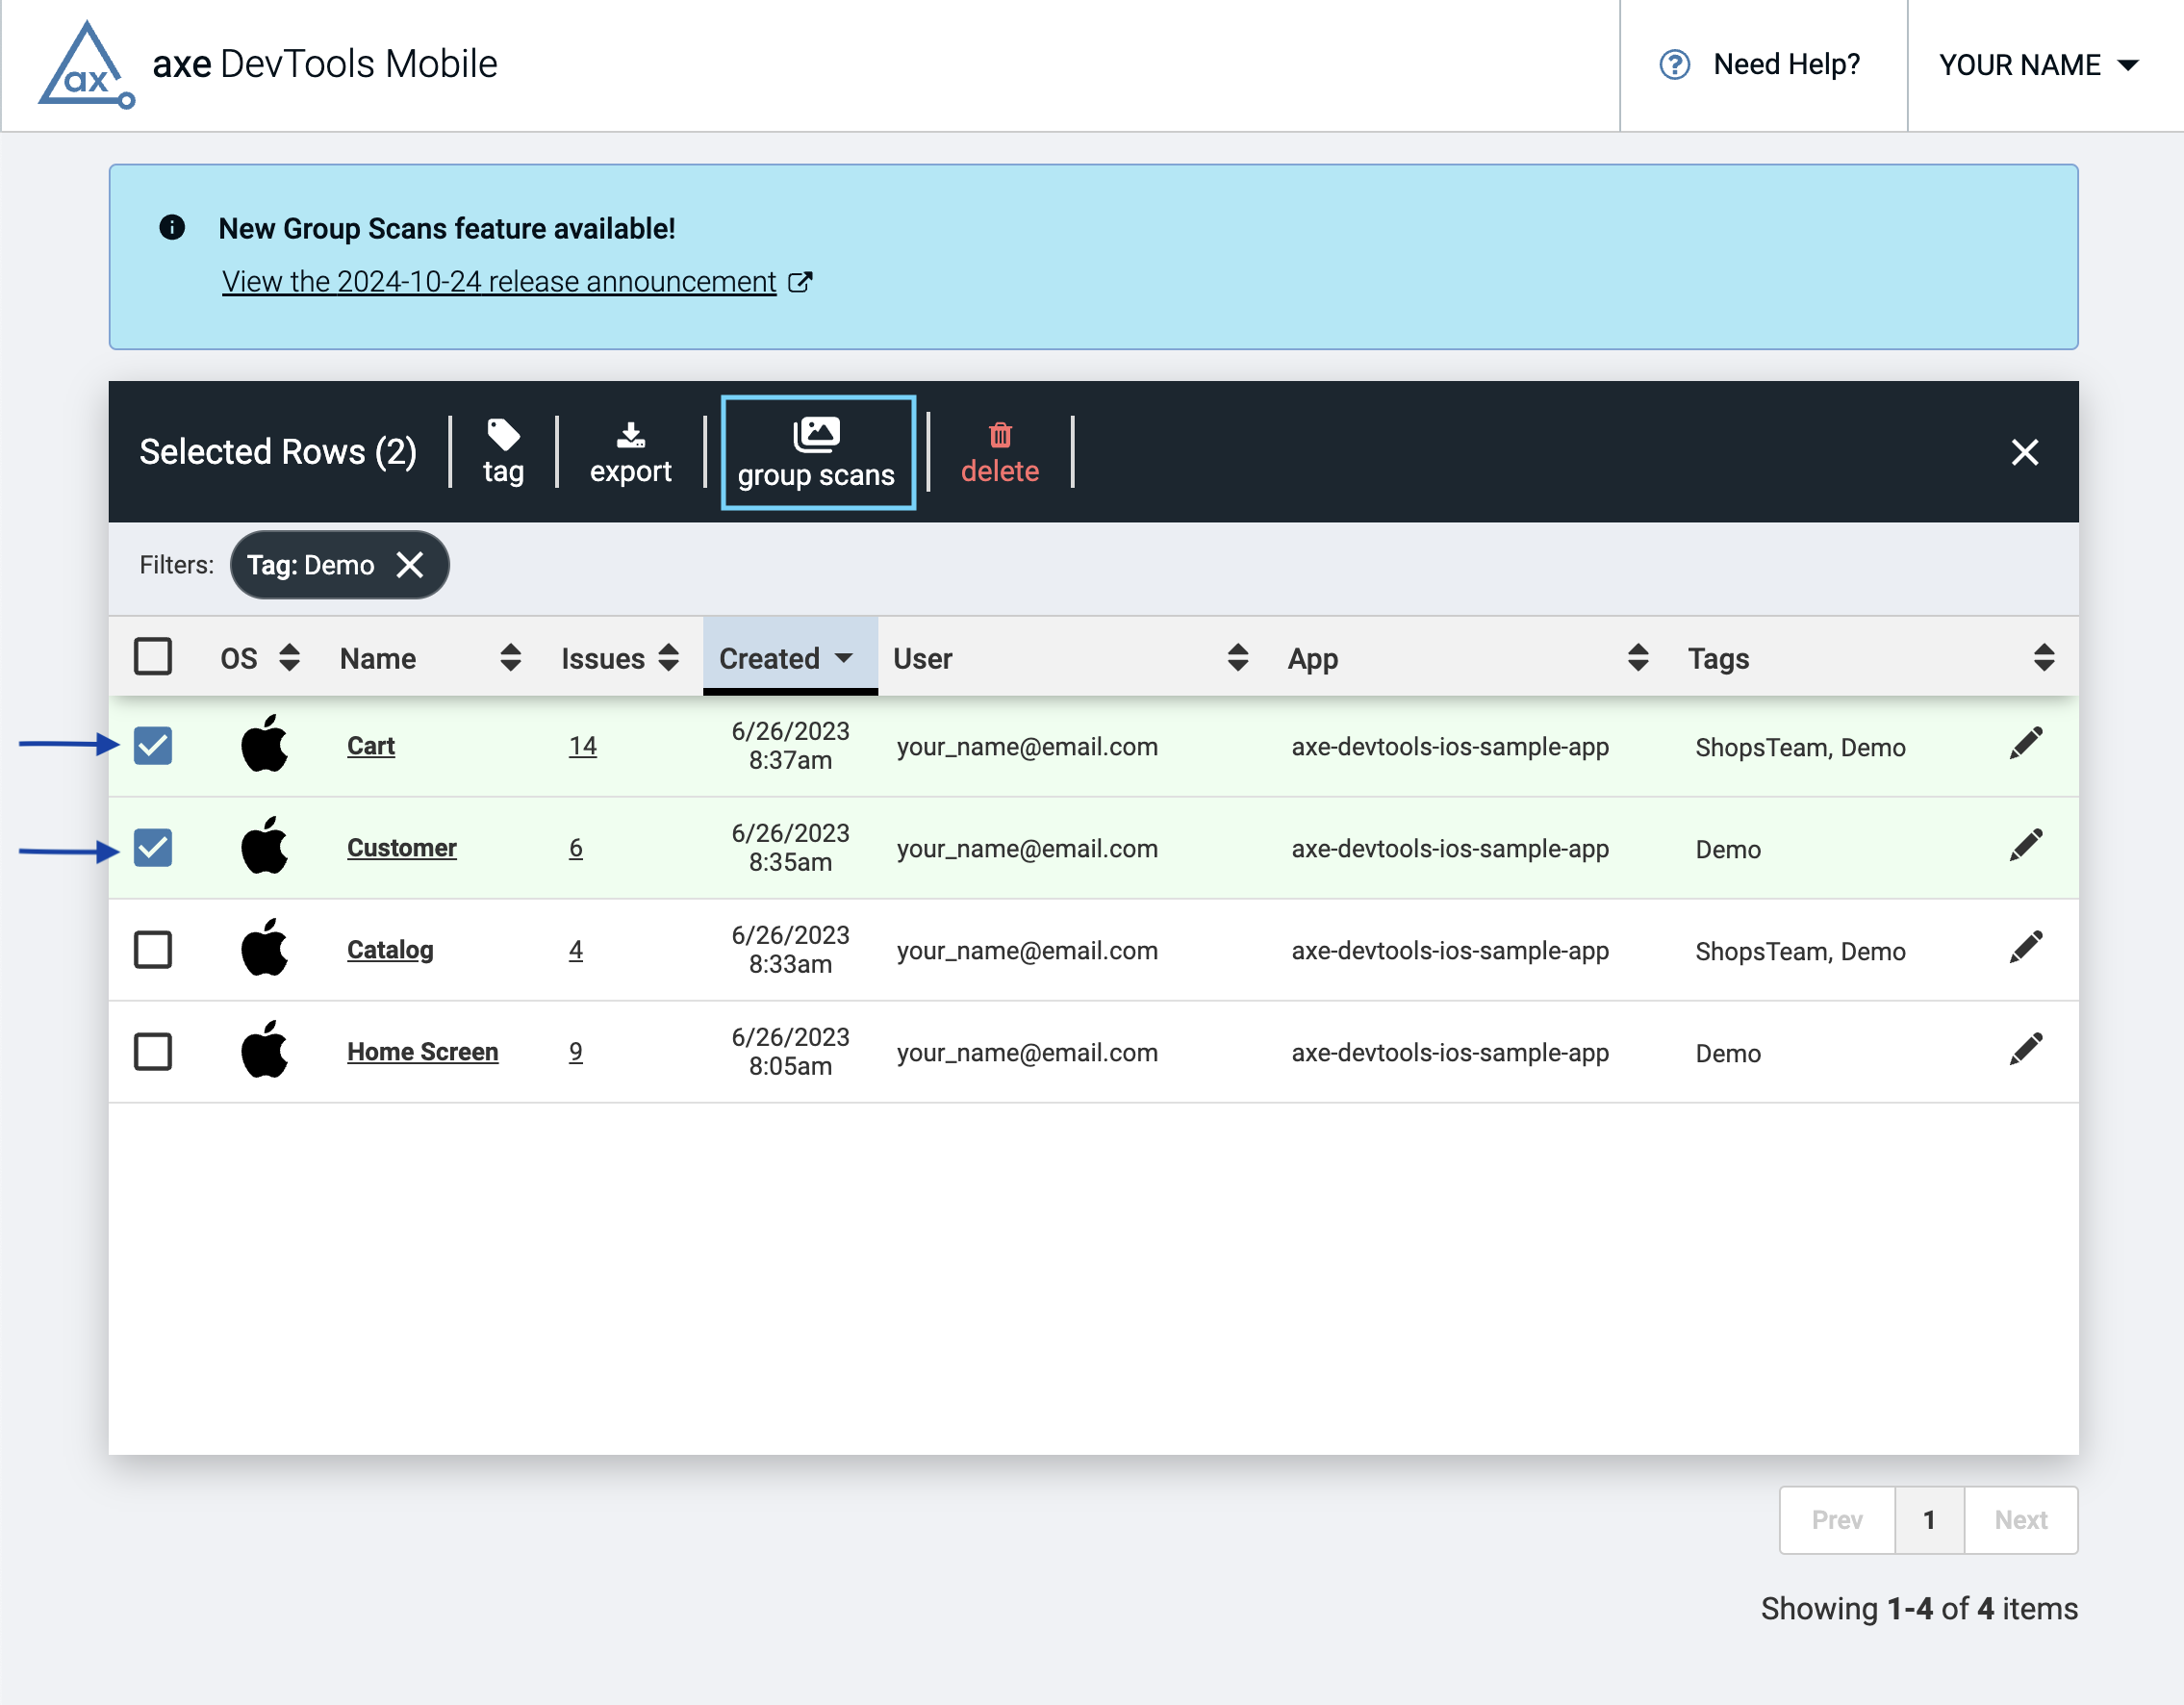Check the Catalog row checkbox
The width and height of the screenshot is (2184, 1705).
[x=153, y=950]
